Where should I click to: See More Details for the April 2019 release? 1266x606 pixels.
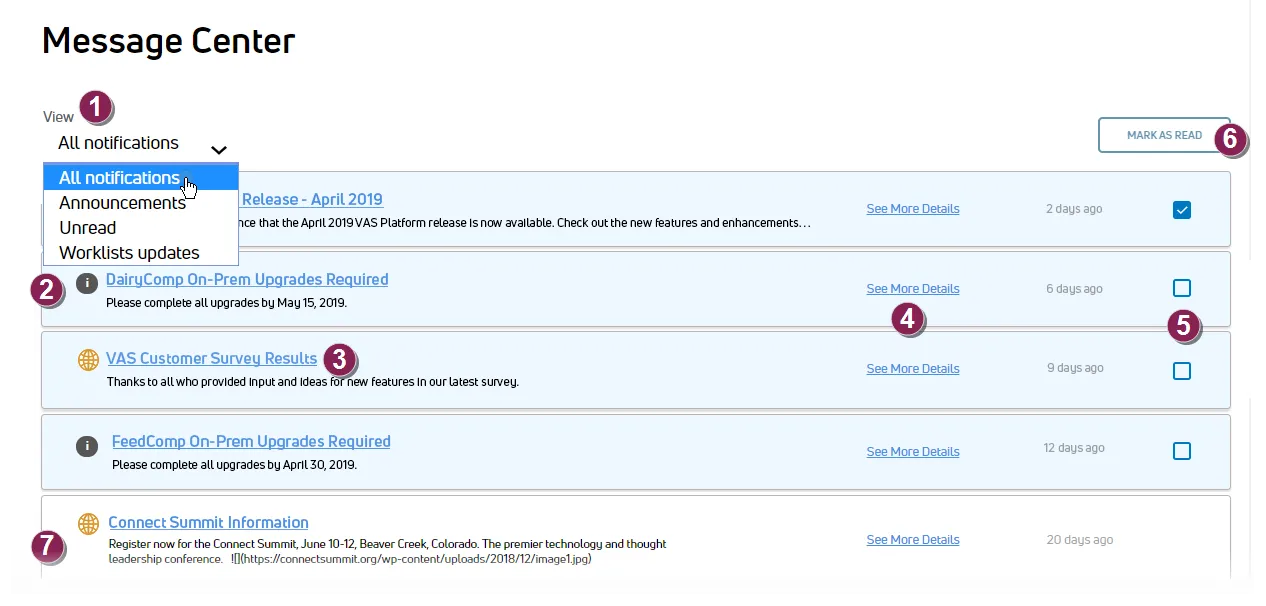(913, 209)
